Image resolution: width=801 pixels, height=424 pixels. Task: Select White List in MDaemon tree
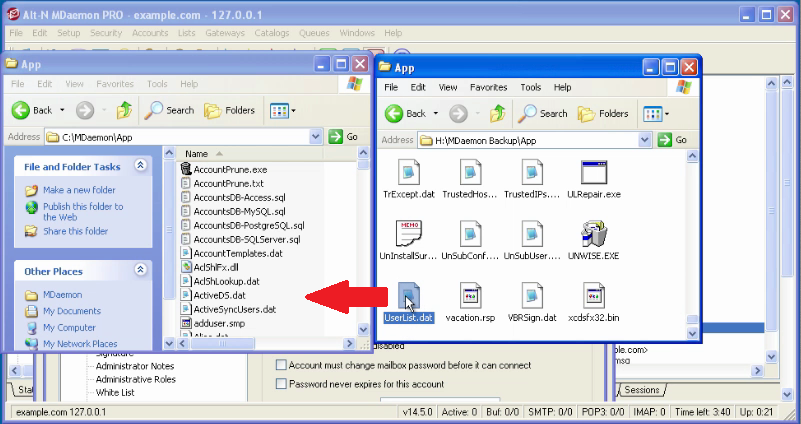(x=115, y=393)
